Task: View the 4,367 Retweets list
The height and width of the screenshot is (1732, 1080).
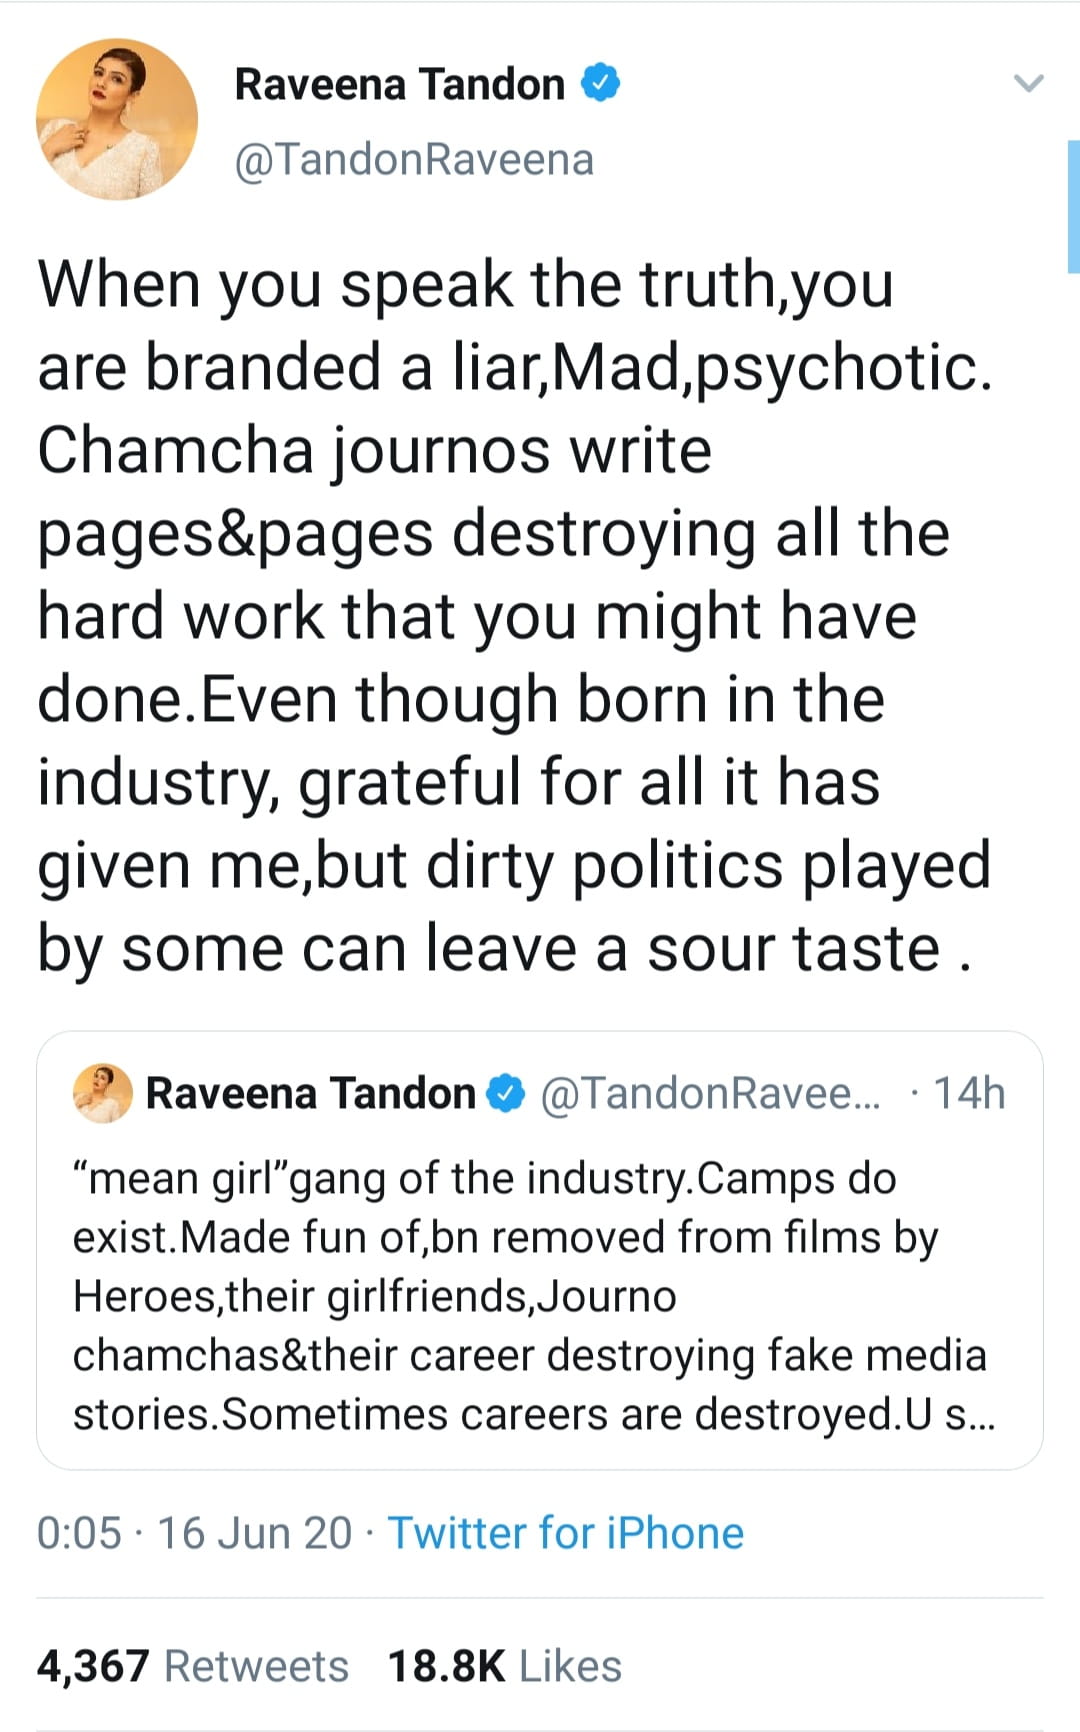Action: [x=92, y=1667]
